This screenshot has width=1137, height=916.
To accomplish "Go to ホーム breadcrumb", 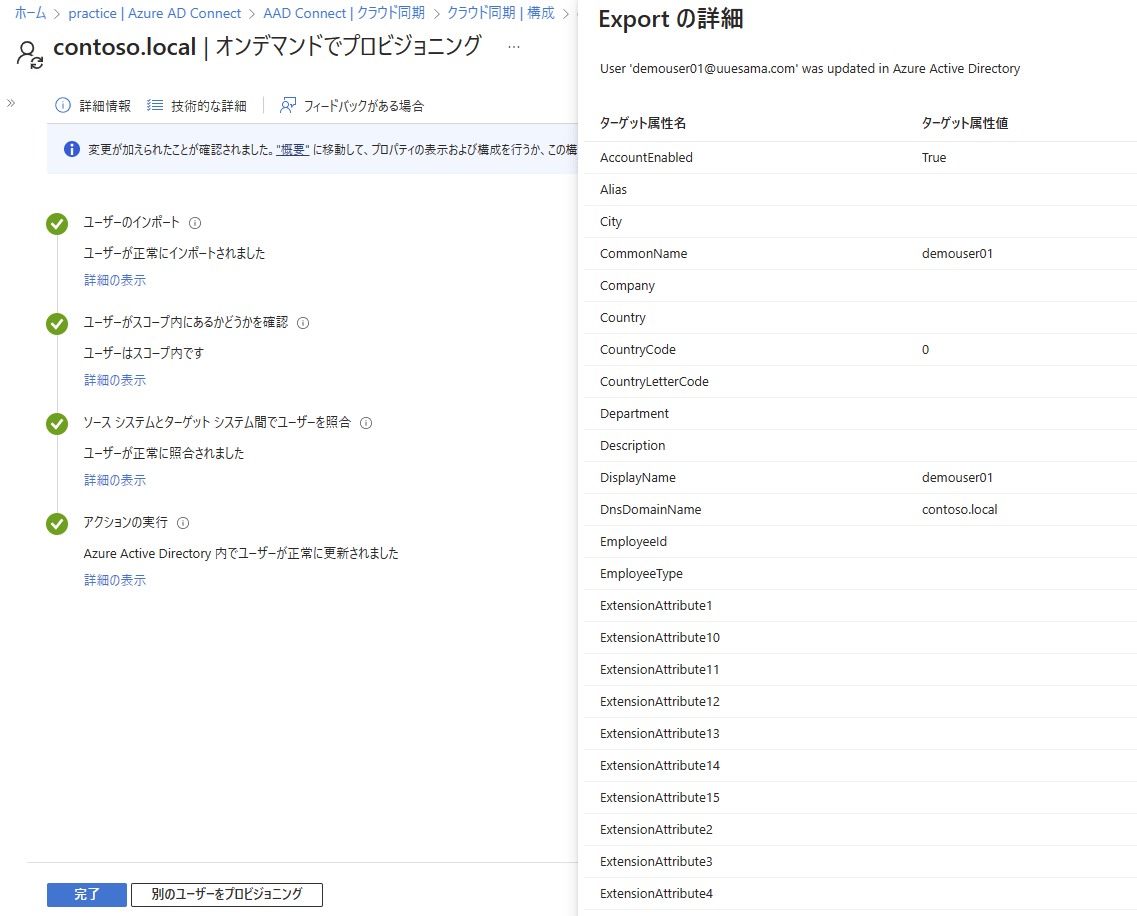I will point(30,13).
